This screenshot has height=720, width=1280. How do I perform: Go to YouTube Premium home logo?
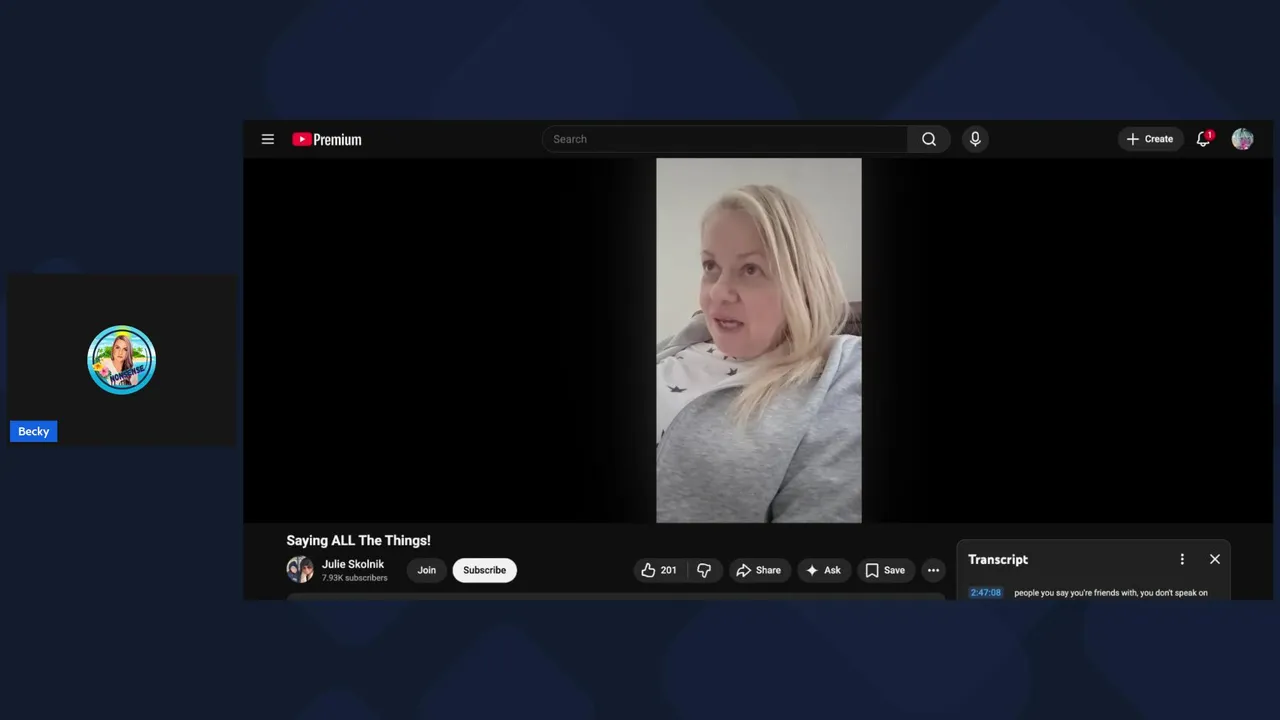pyautogui.click(x=327, y=139)
